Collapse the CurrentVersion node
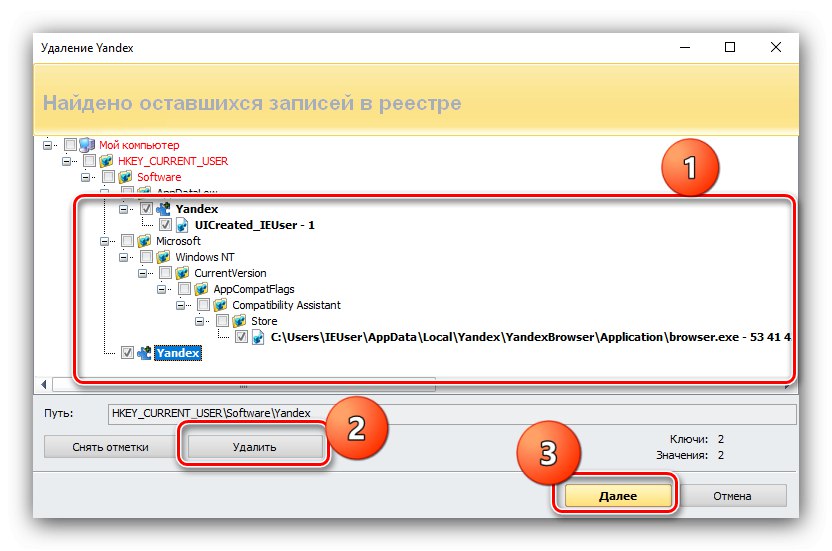This screenshot has width=832, height=551. click(143, 273)
